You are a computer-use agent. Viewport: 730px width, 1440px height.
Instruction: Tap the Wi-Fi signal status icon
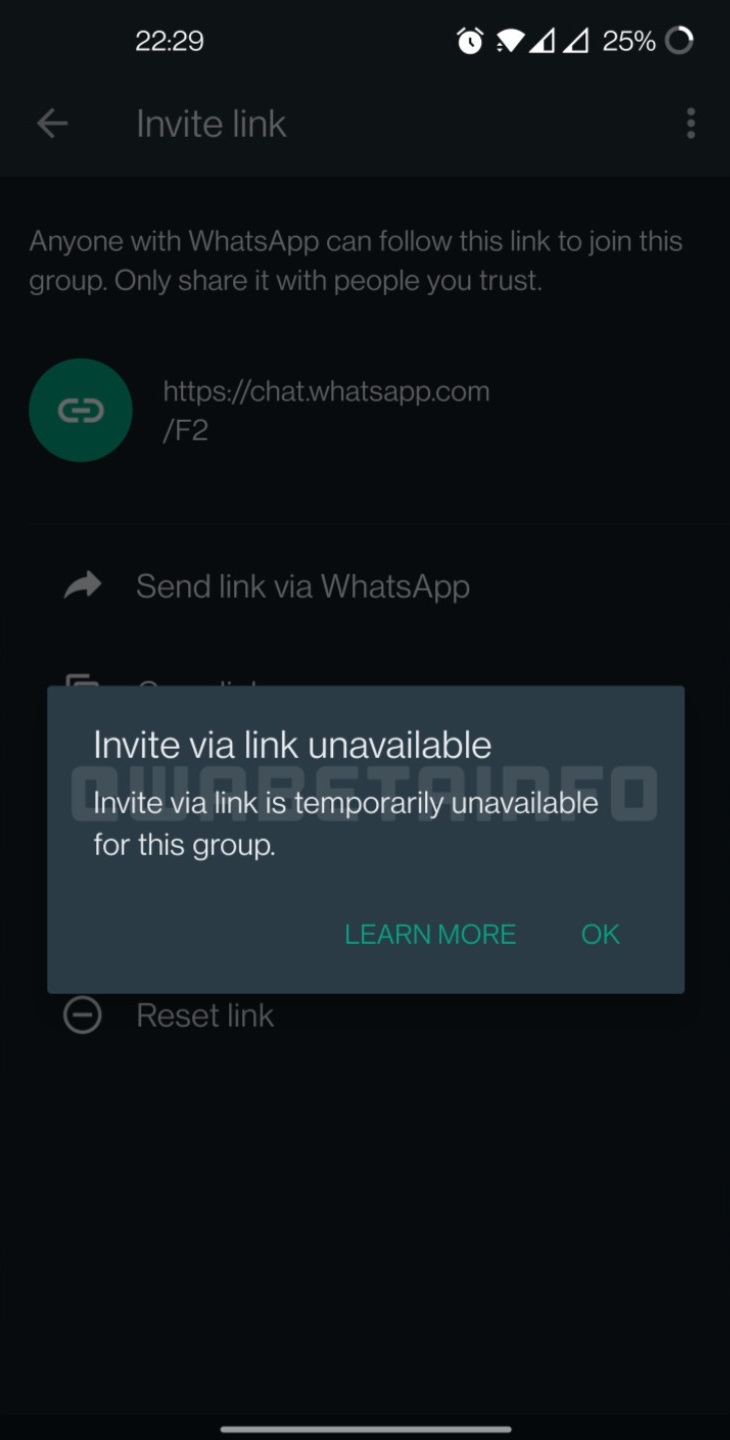click(x=511, y=41)
